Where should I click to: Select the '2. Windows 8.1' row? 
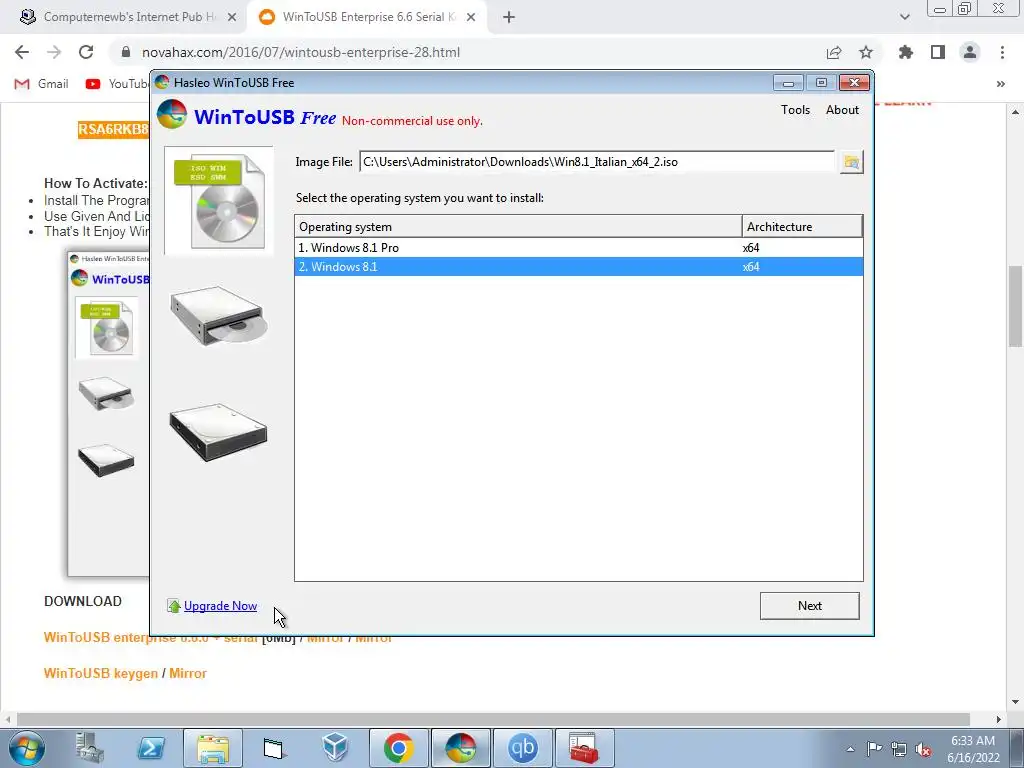tap(579, 266)
